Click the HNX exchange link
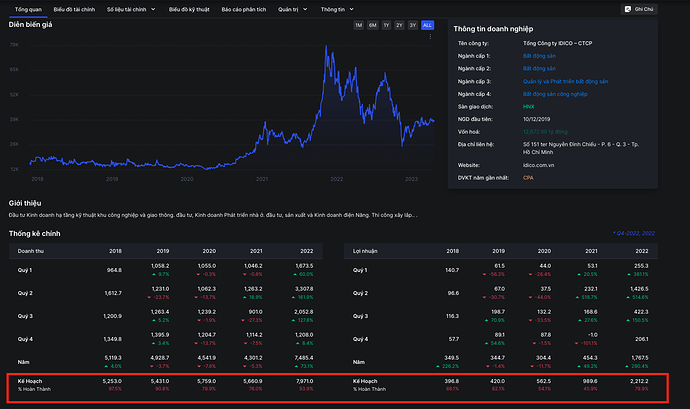The height and width of the screenshot is (409, 690). click(x=528, y=105)
